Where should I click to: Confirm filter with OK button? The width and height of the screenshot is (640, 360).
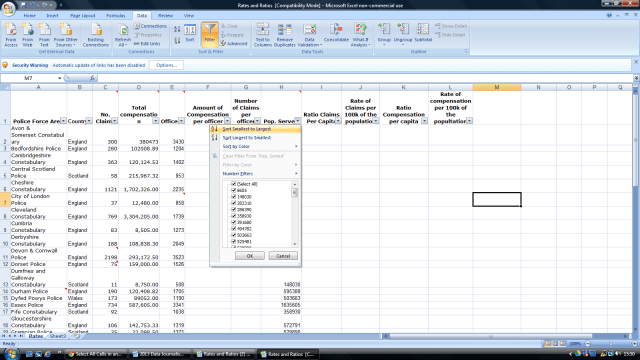[x=250, y=256]
